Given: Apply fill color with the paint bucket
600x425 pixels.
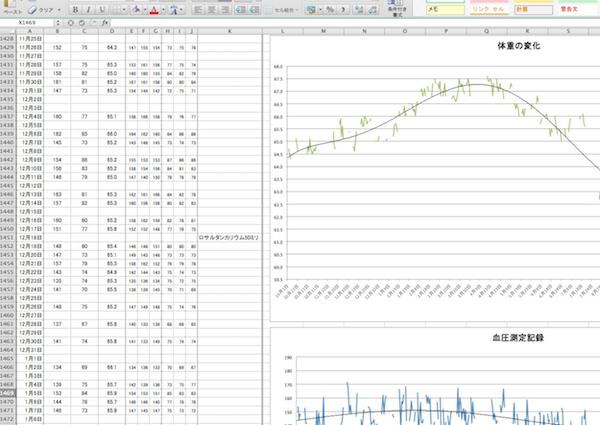Looking at the screenshot, I should point(136,10).
